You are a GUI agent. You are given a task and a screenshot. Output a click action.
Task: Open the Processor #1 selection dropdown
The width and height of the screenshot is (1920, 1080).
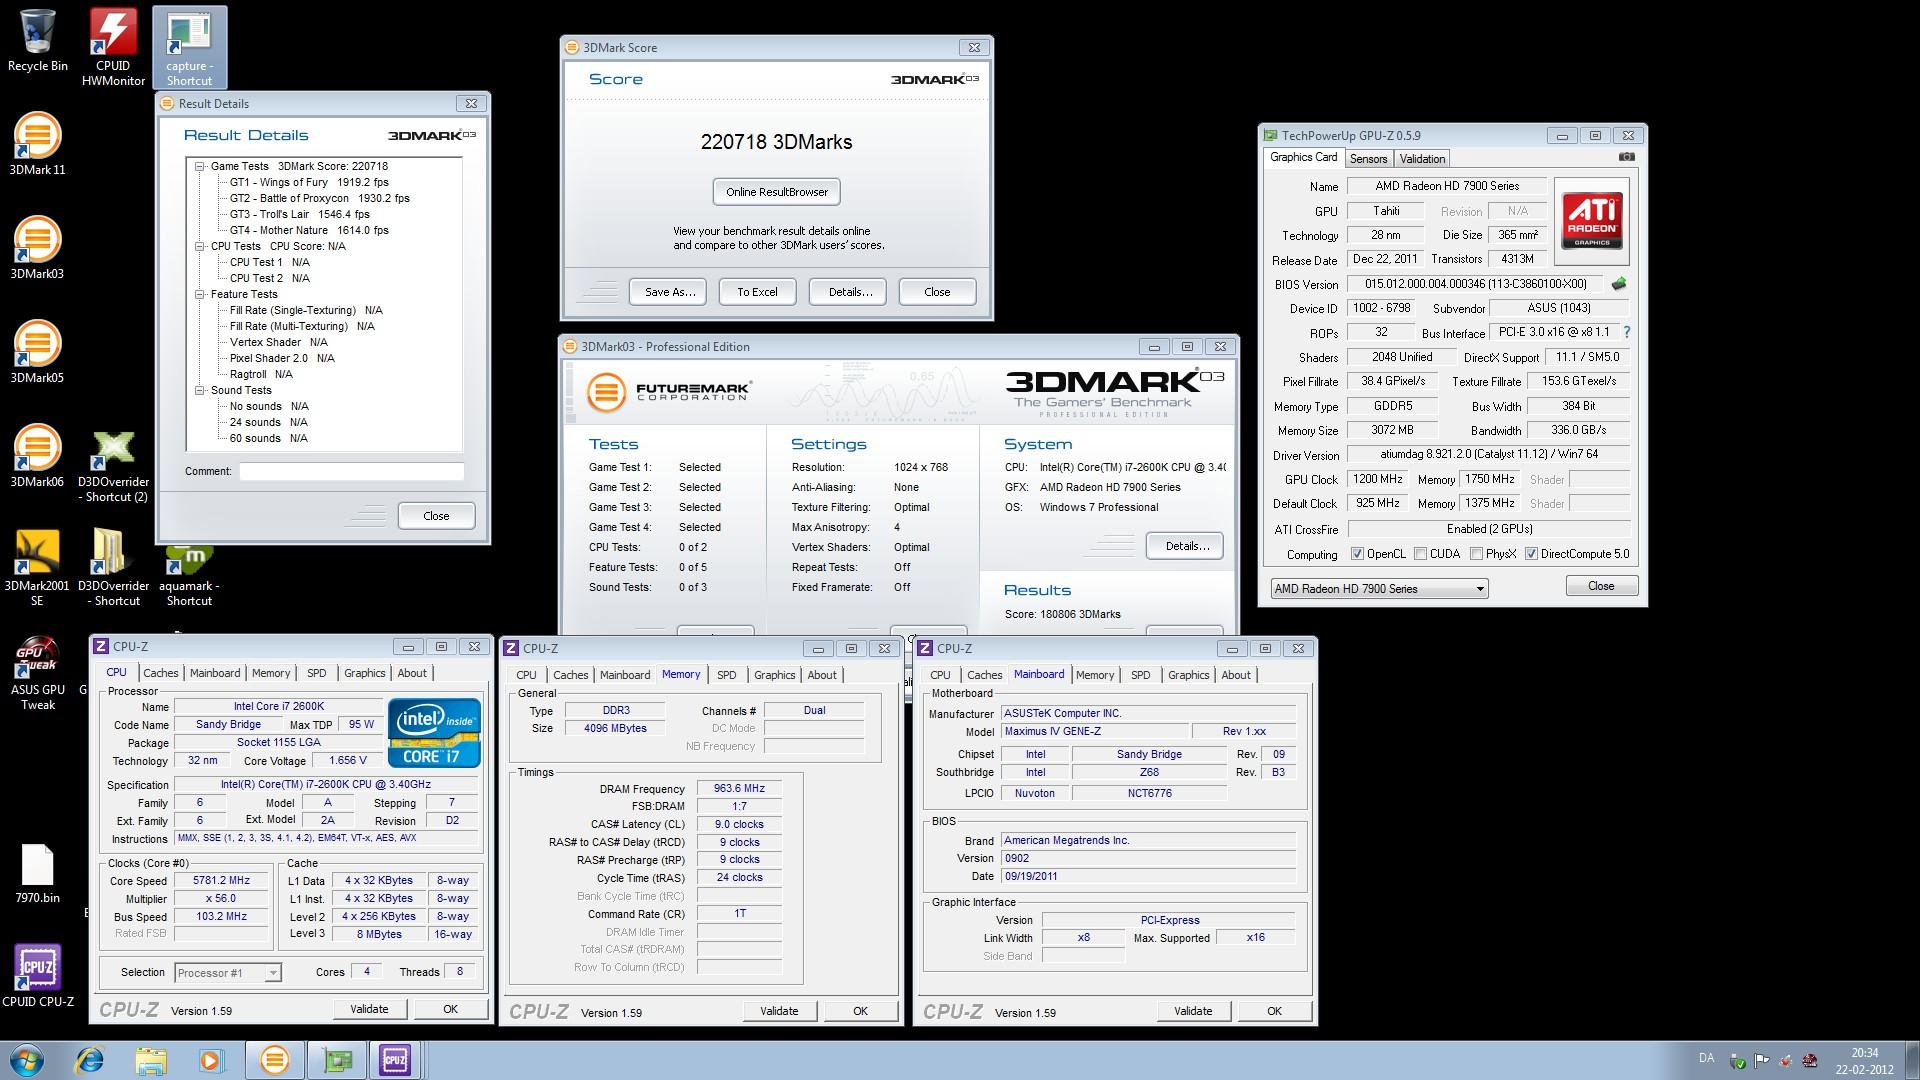[x=228, y=972]
